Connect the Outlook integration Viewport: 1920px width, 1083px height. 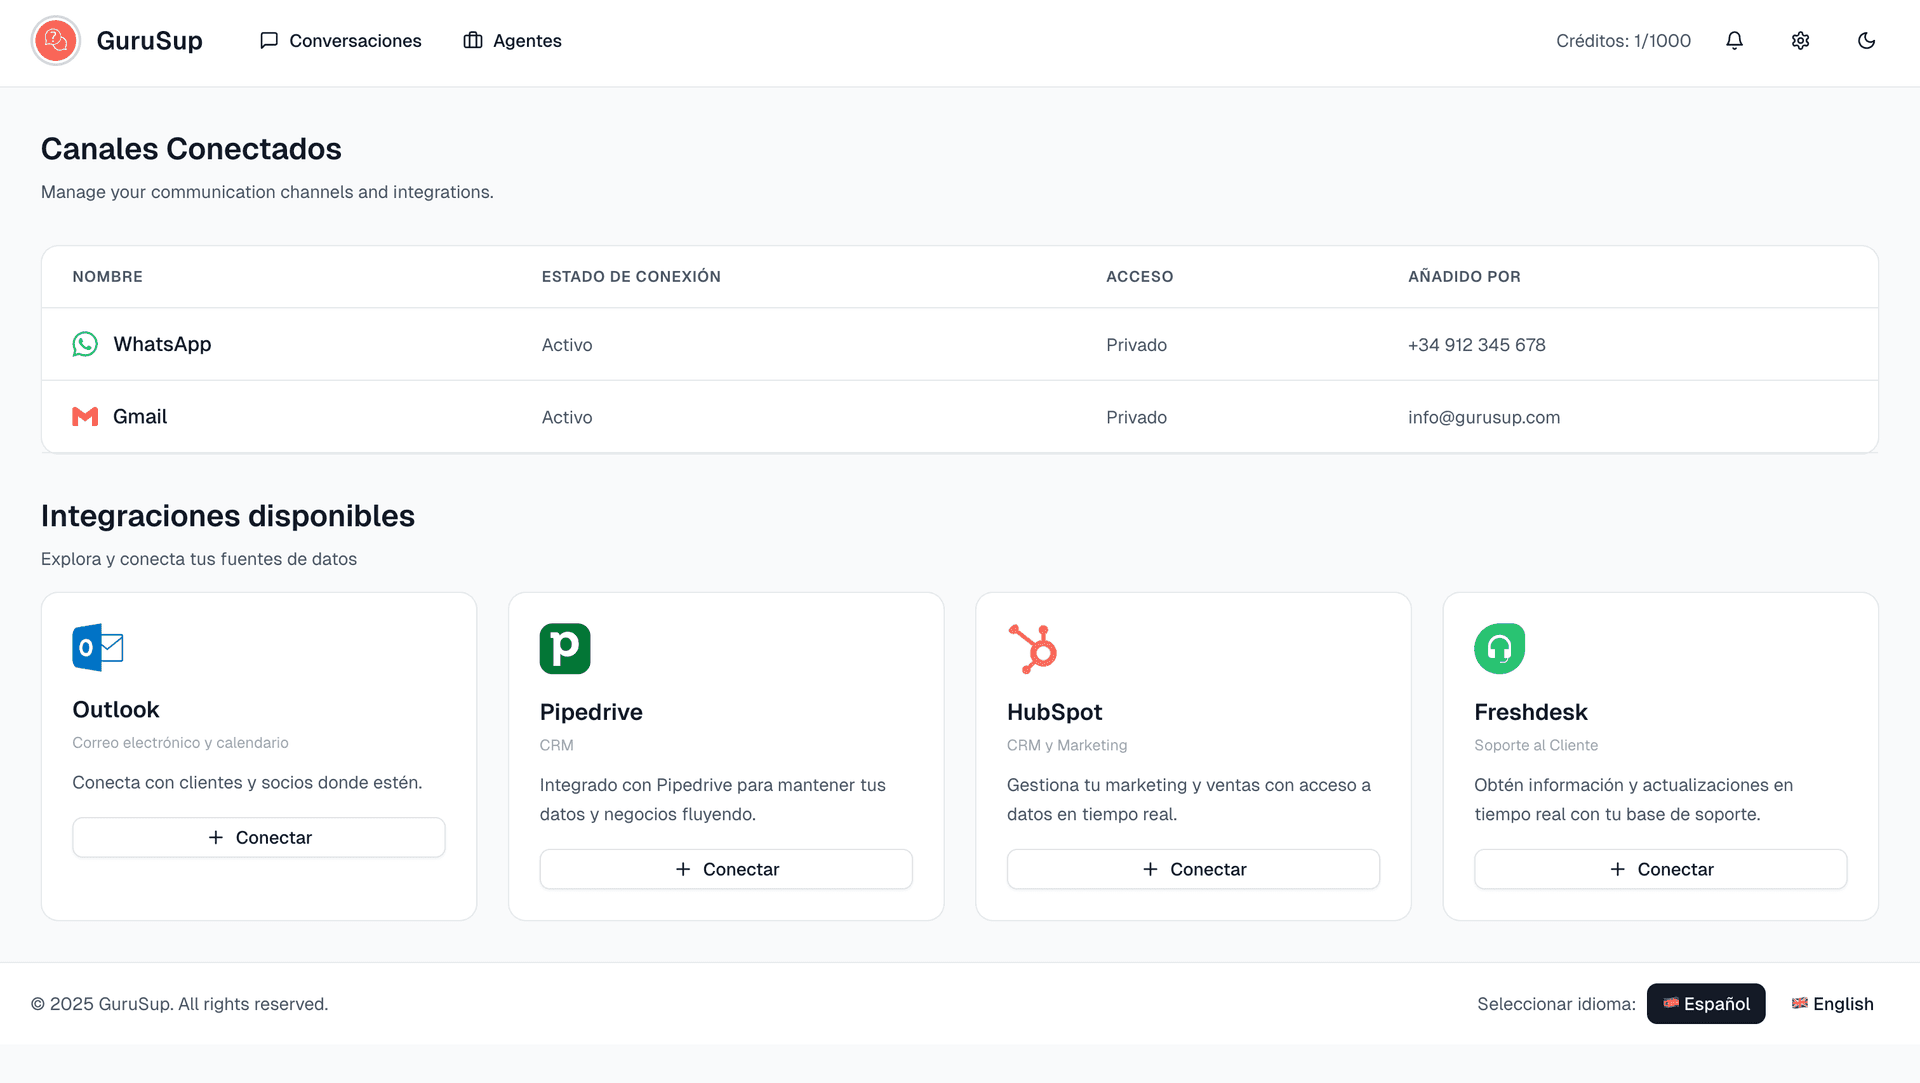click(x=258, y=837)
